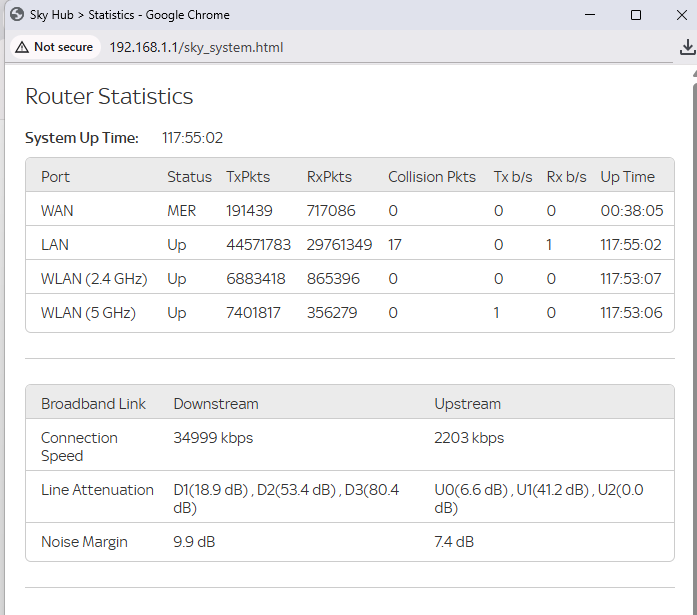
Task: Maximize the Chrome popup window
Action: coord(636,15)
